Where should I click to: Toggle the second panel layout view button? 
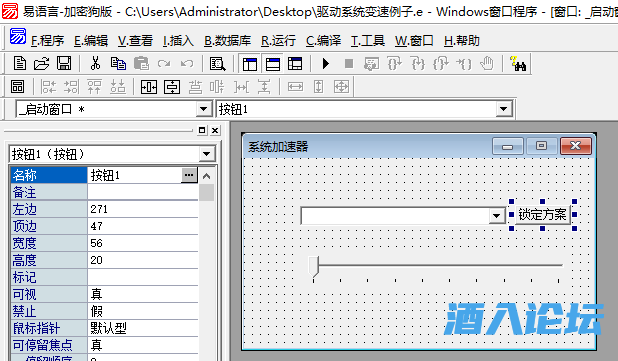[x=273, y=63]
